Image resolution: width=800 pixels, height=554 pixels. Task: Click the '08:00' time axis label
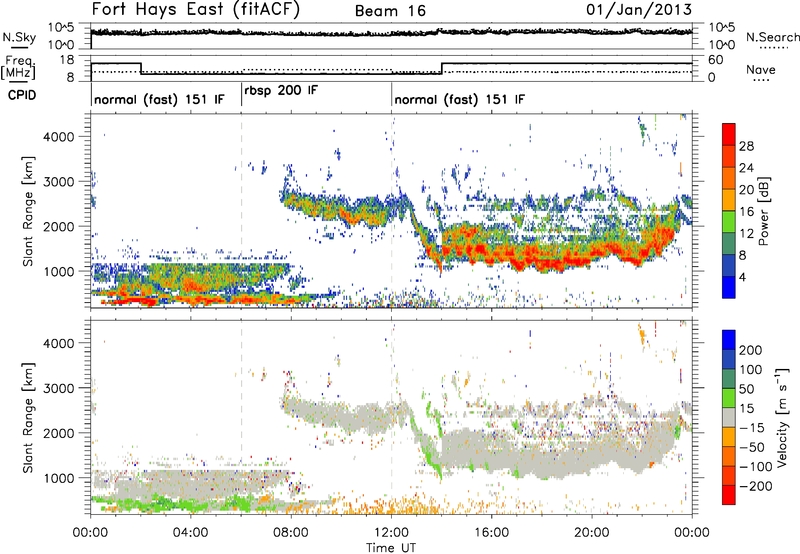291,533
